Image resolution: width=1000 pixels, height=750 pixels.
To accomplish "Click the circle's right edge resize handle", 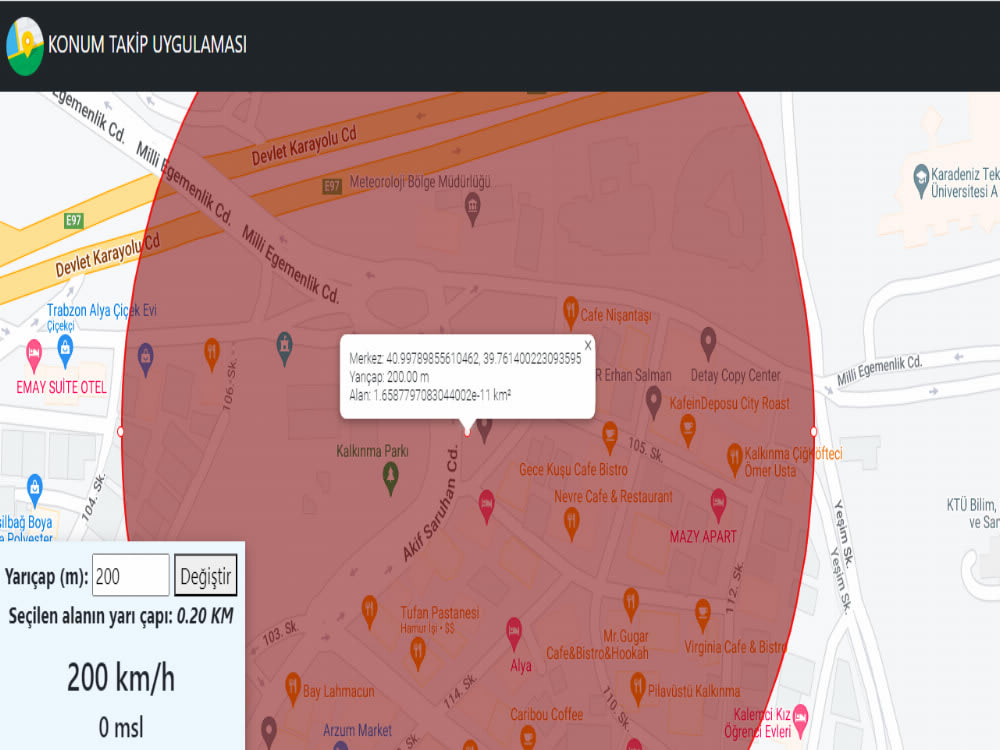I will pos(813,432).
